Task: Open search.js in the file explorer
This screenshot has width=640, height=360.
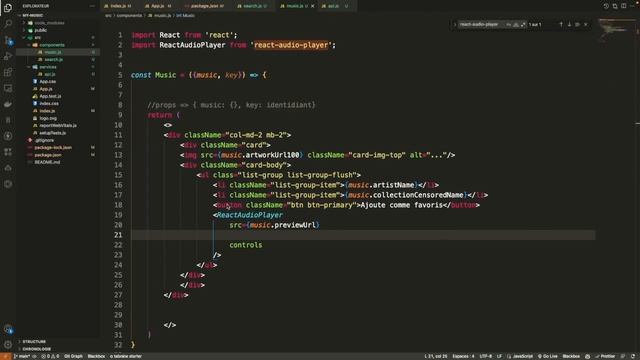Action: tap(57, 60)
